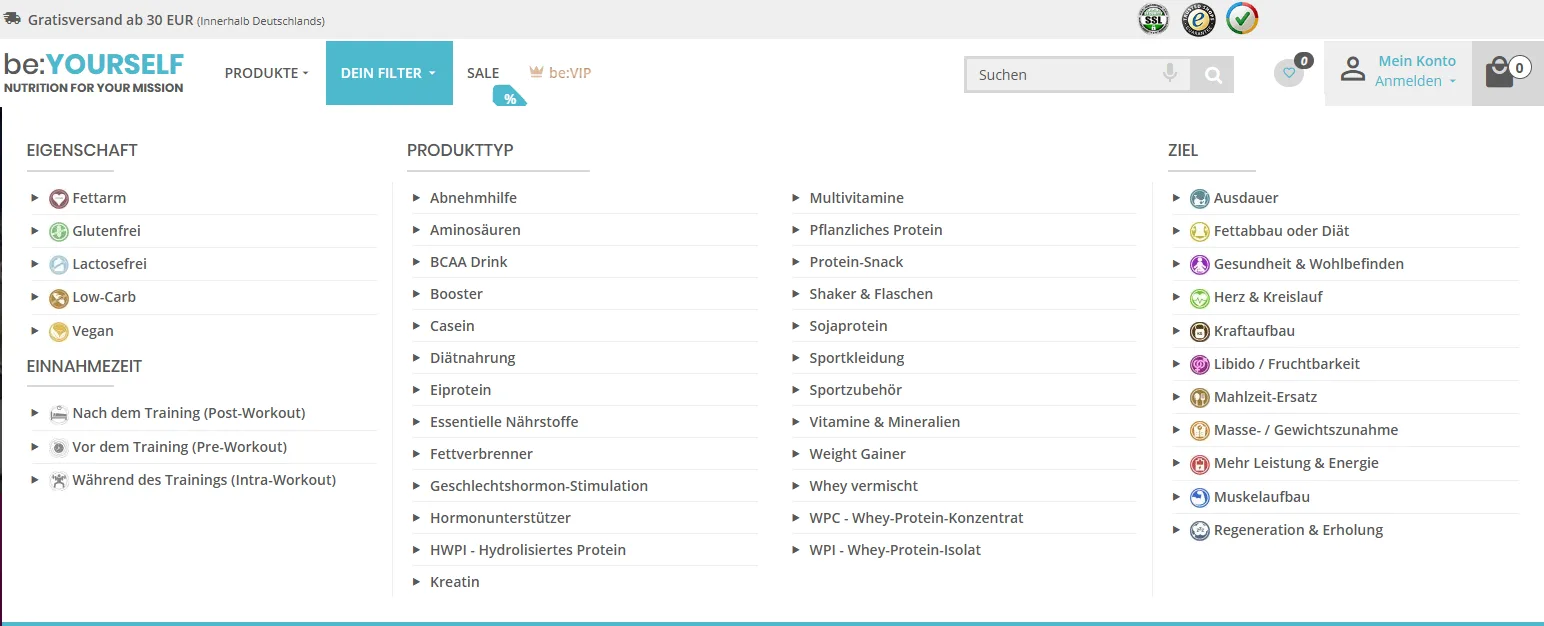This screenshot has width=1544, height=626.
Task: Click the microphone voice search icon
Action: 1169,74
